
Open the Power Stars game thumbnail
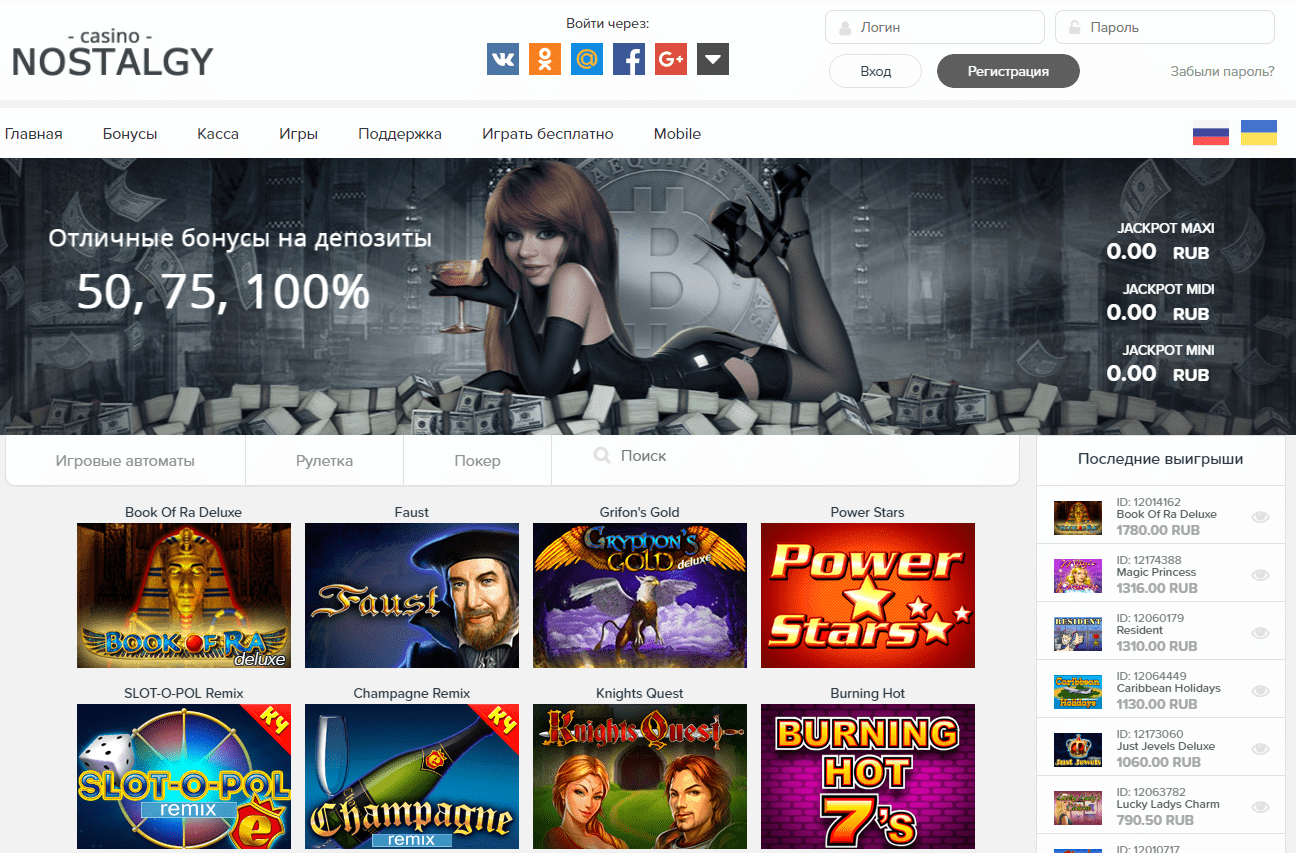pos(867,595)
